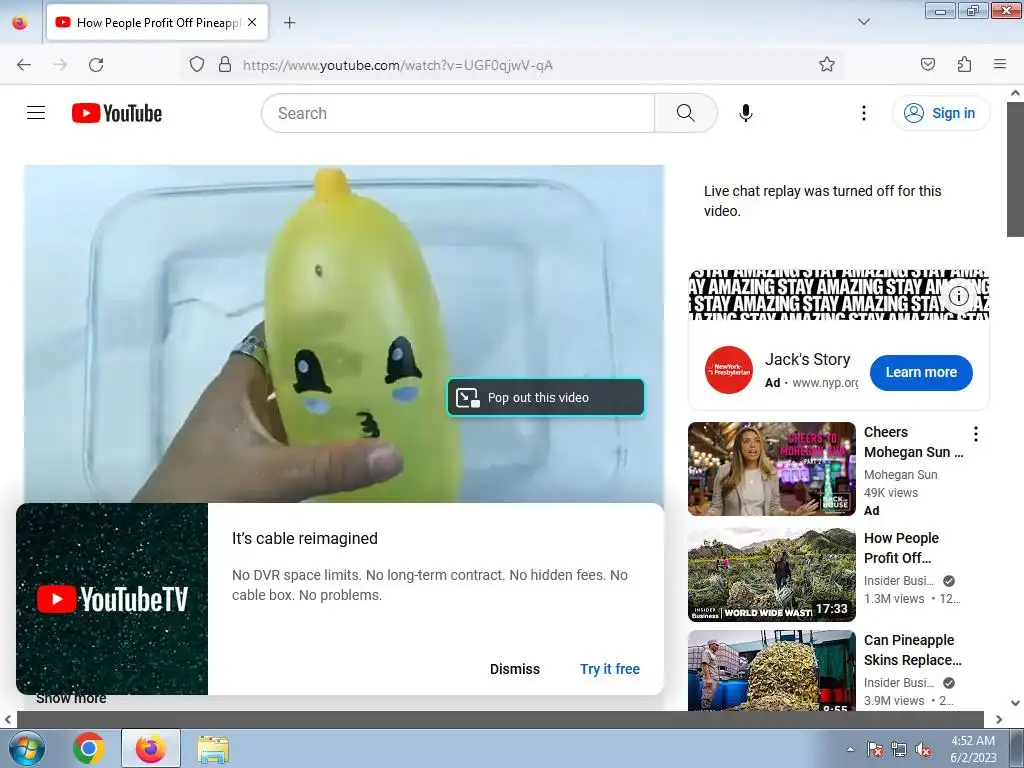Screen dimensions: 1024x768
Task: Click Jack's Story ad title
Action: pyautogui.click(x=807, y=359)
